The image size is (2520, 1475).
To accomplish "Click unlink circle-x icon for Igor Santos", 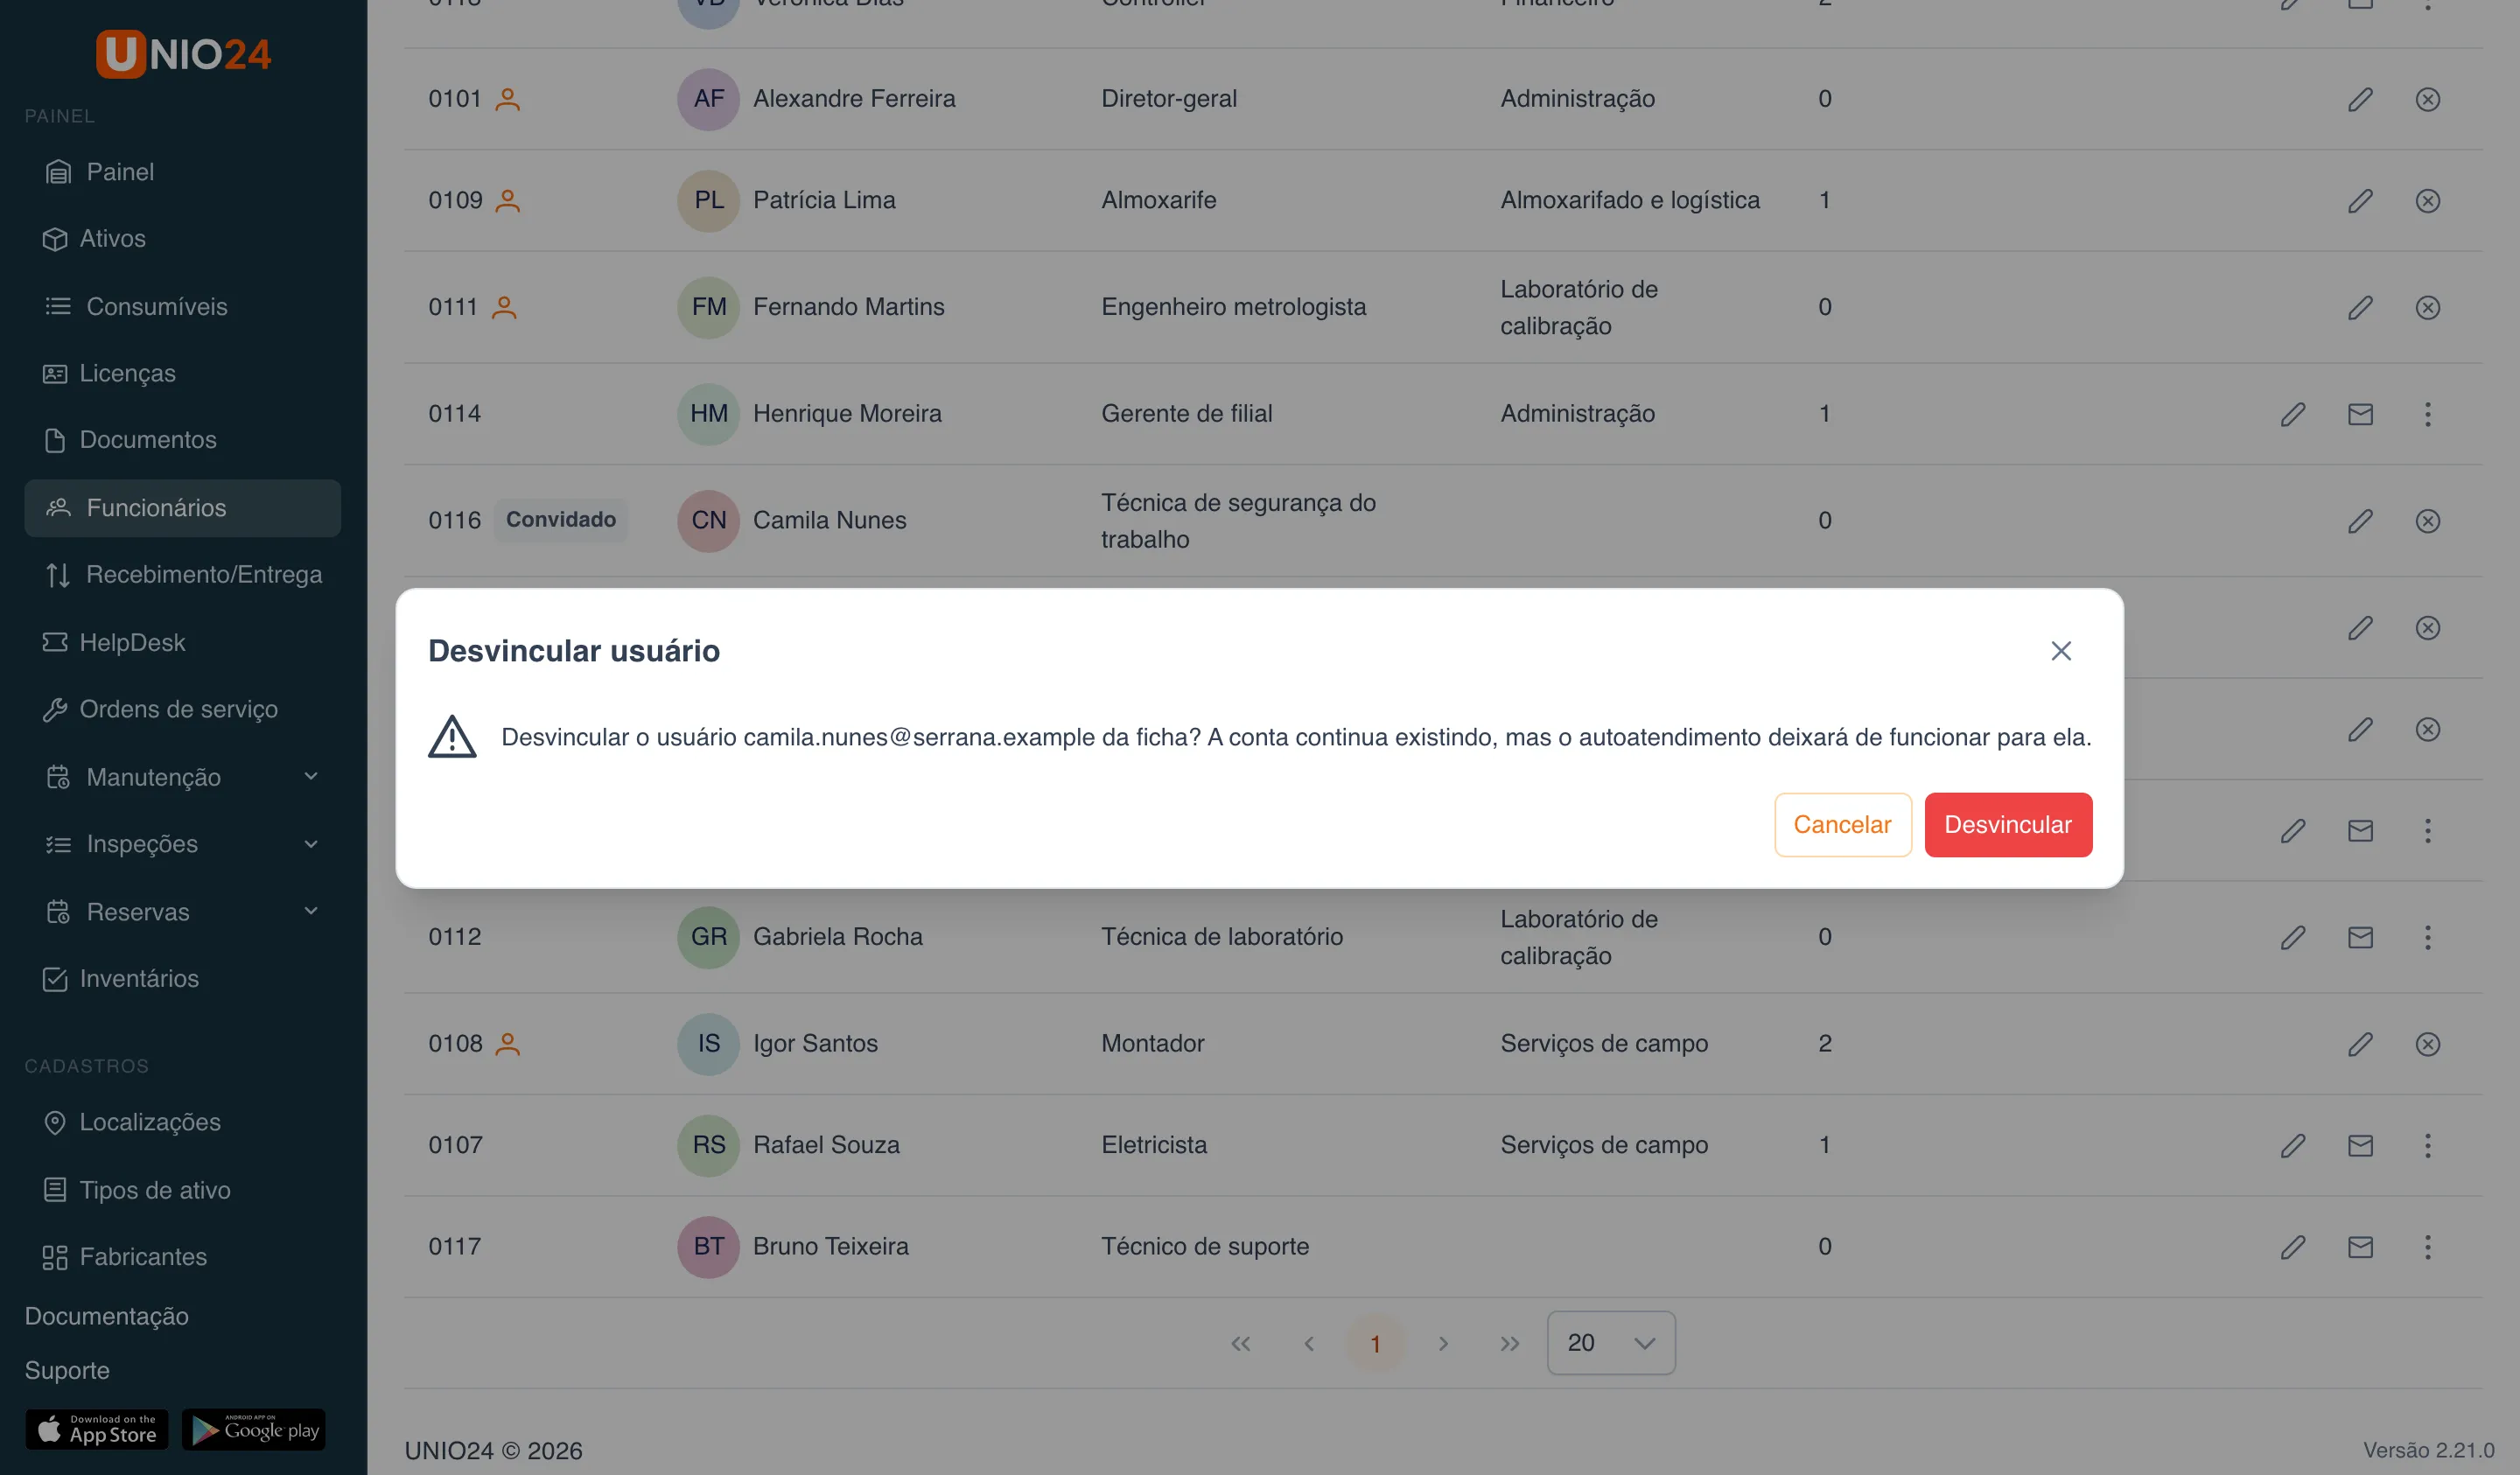I will pos(2427,1044).
